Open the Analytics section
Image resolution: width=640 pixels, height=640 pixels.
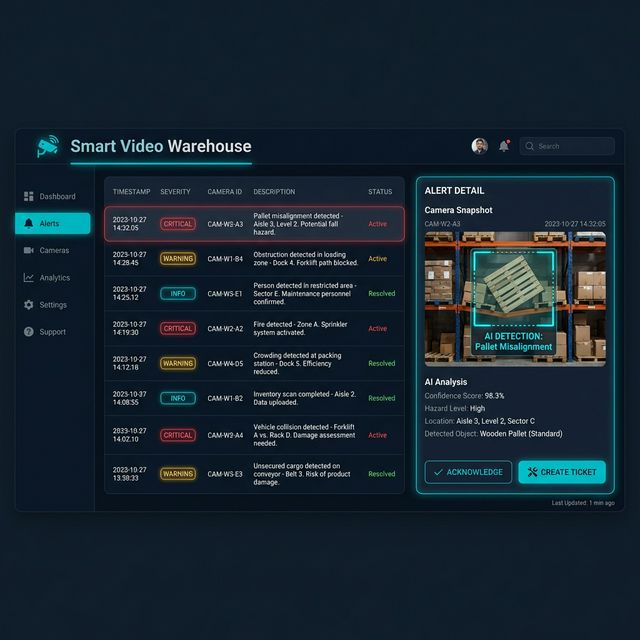click(52, 278)
